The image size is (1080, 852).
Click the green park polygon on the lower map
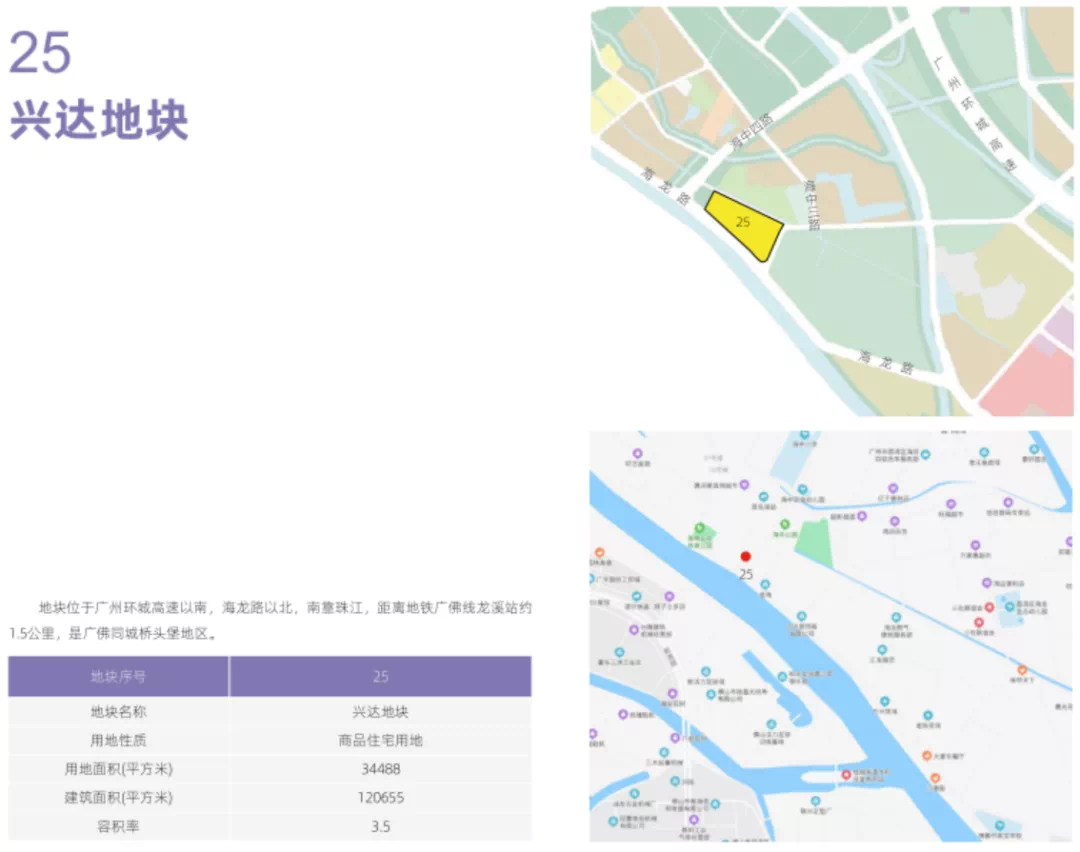pyautogui.click(x=814, y=544)
